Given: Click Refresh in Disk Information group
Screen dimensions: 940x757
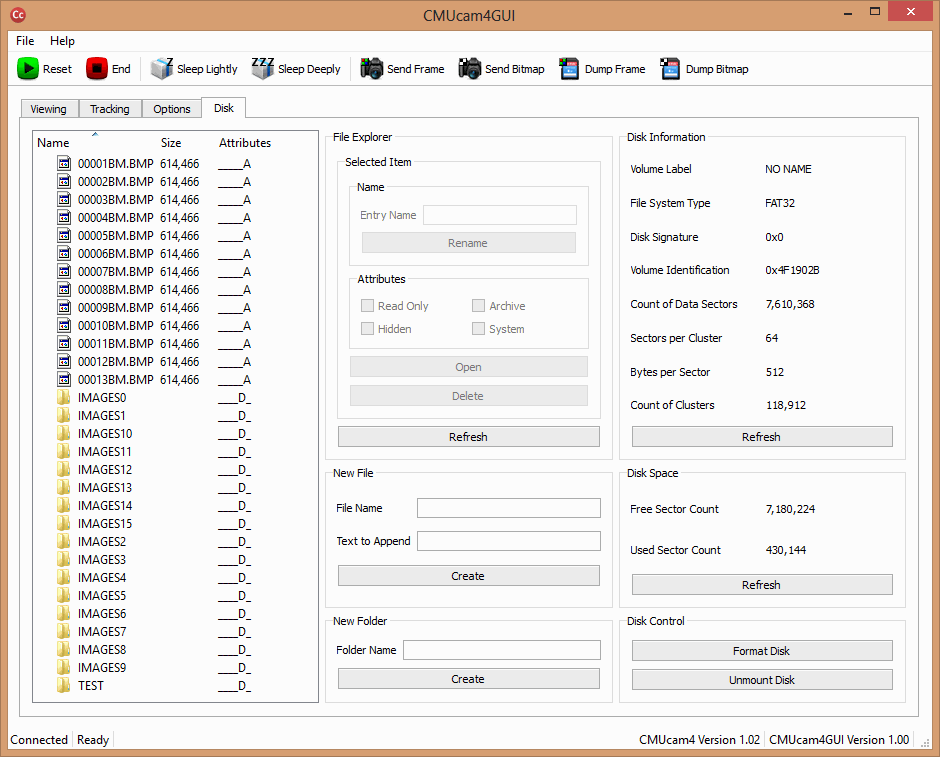Looking at the screenshot, I should (762, 436).
